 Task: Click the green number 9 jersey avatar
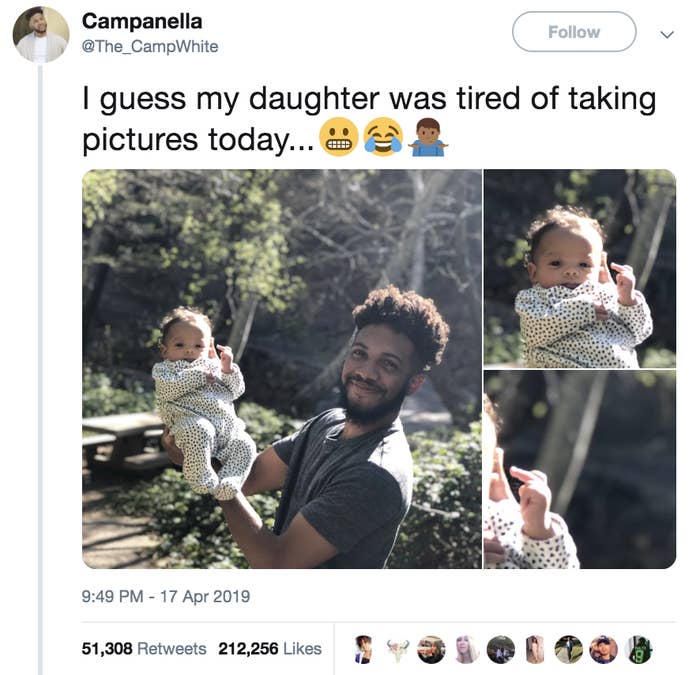tap(639, 649)
